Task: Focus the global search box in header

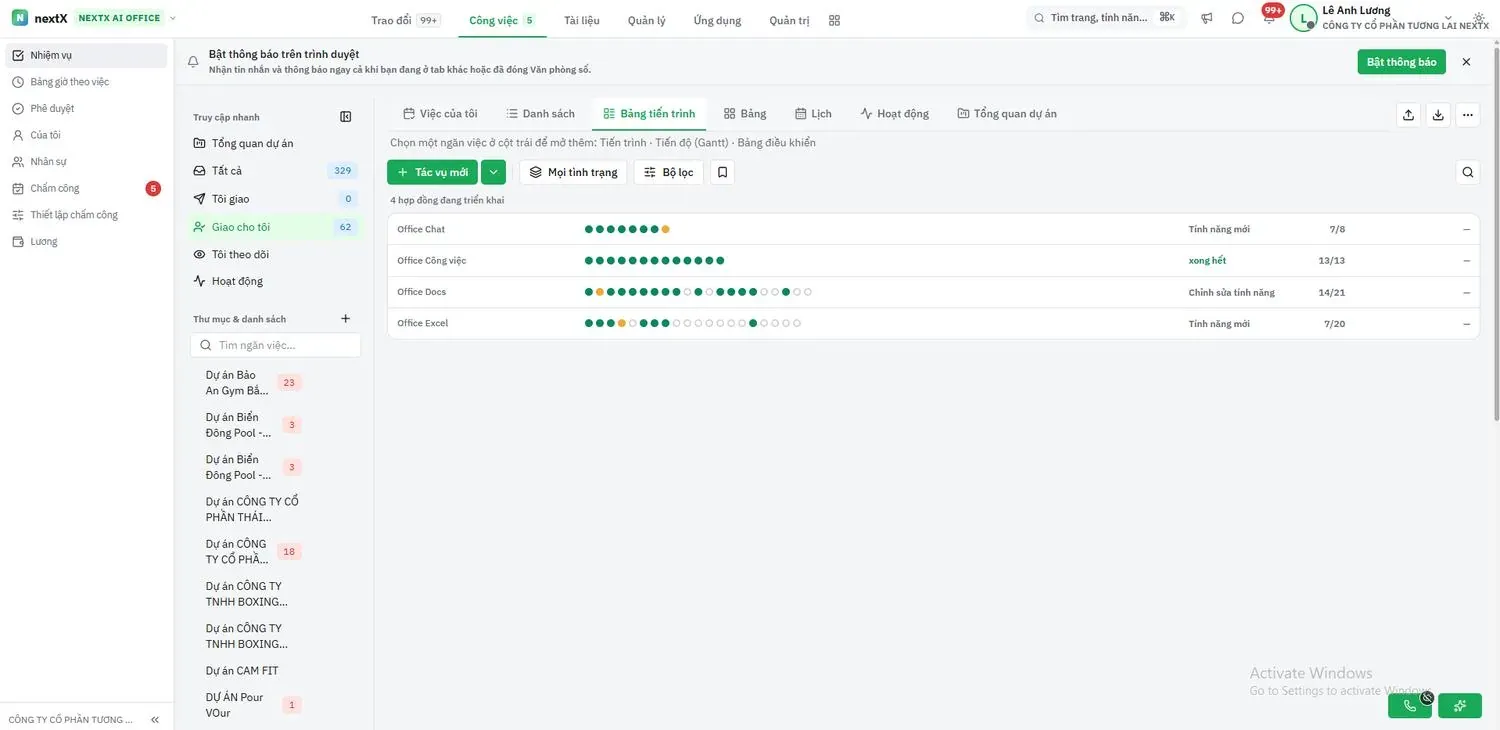Action: coord(1105,18)
